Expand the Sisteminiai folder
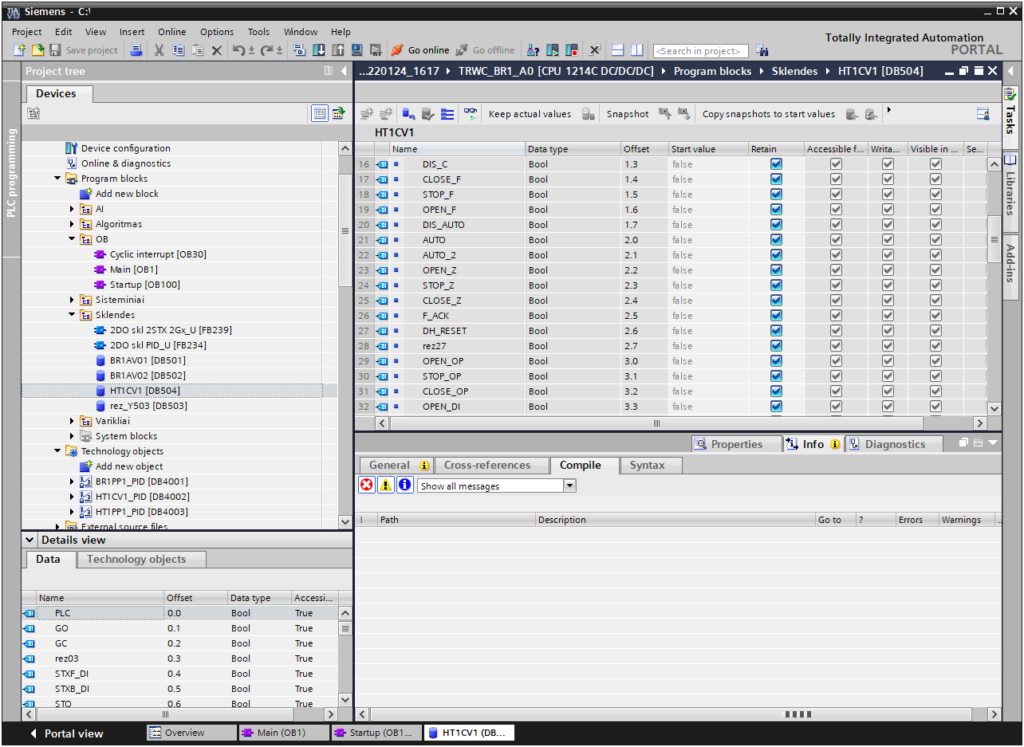Viewport: 1024px width, 747px height. 72,300
